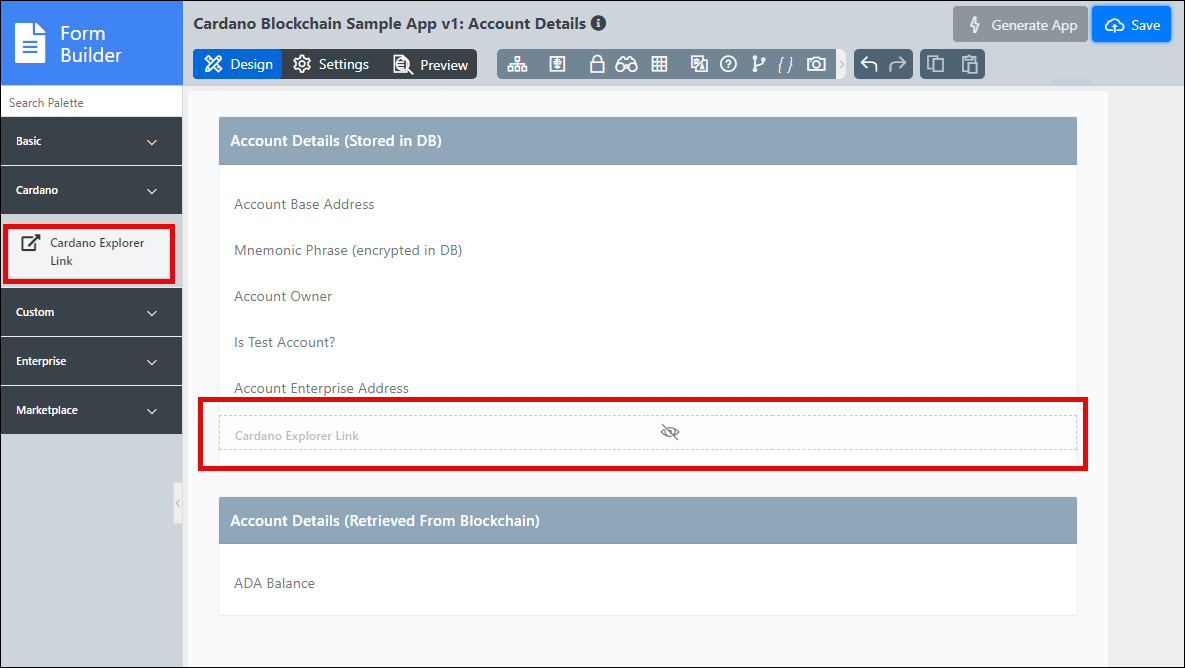
Task: Click the info icon beside Account Details title
Action: point(599,23)
